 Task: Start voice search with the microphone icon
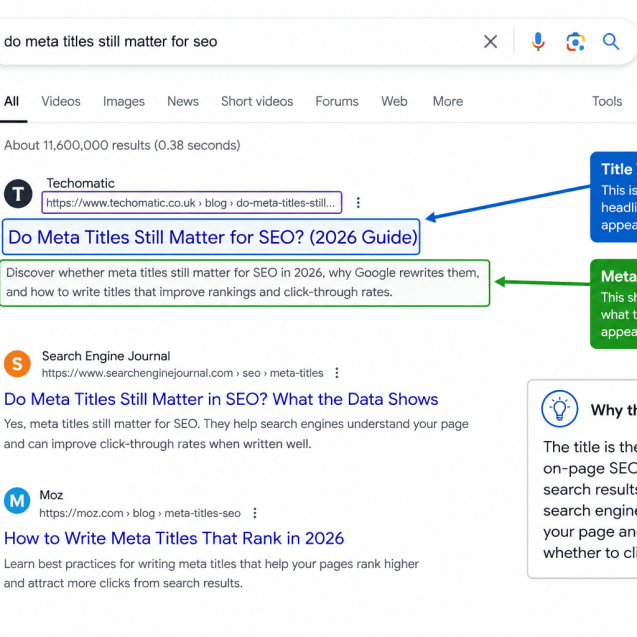coord(538,41)
